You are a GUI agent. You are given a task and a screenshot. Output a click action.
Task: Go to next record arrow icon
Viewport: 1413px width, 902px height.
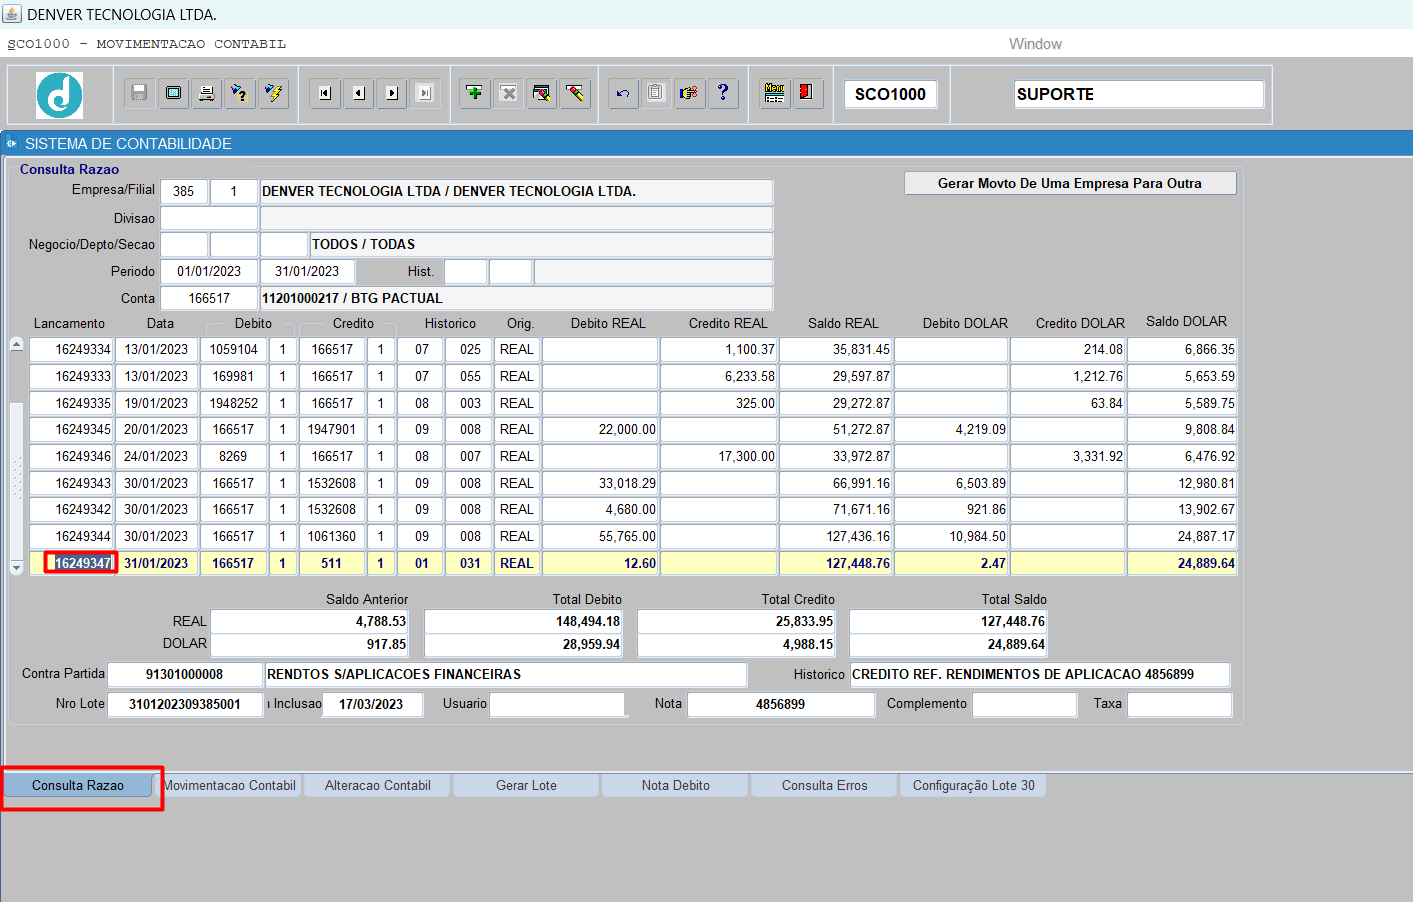pos(392,93)
